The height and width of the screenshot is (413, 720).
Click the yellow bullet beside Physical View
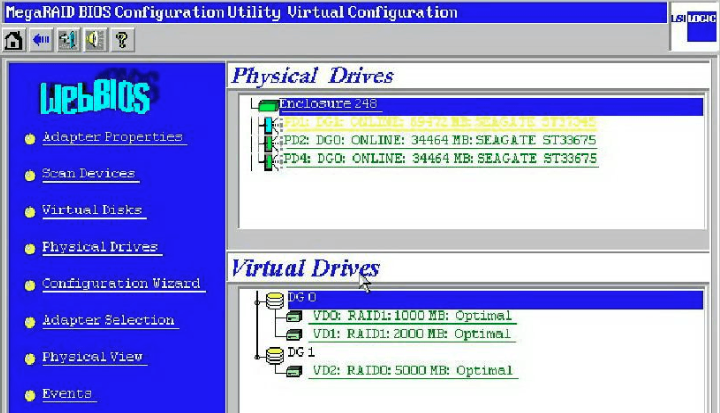point(30,359)
